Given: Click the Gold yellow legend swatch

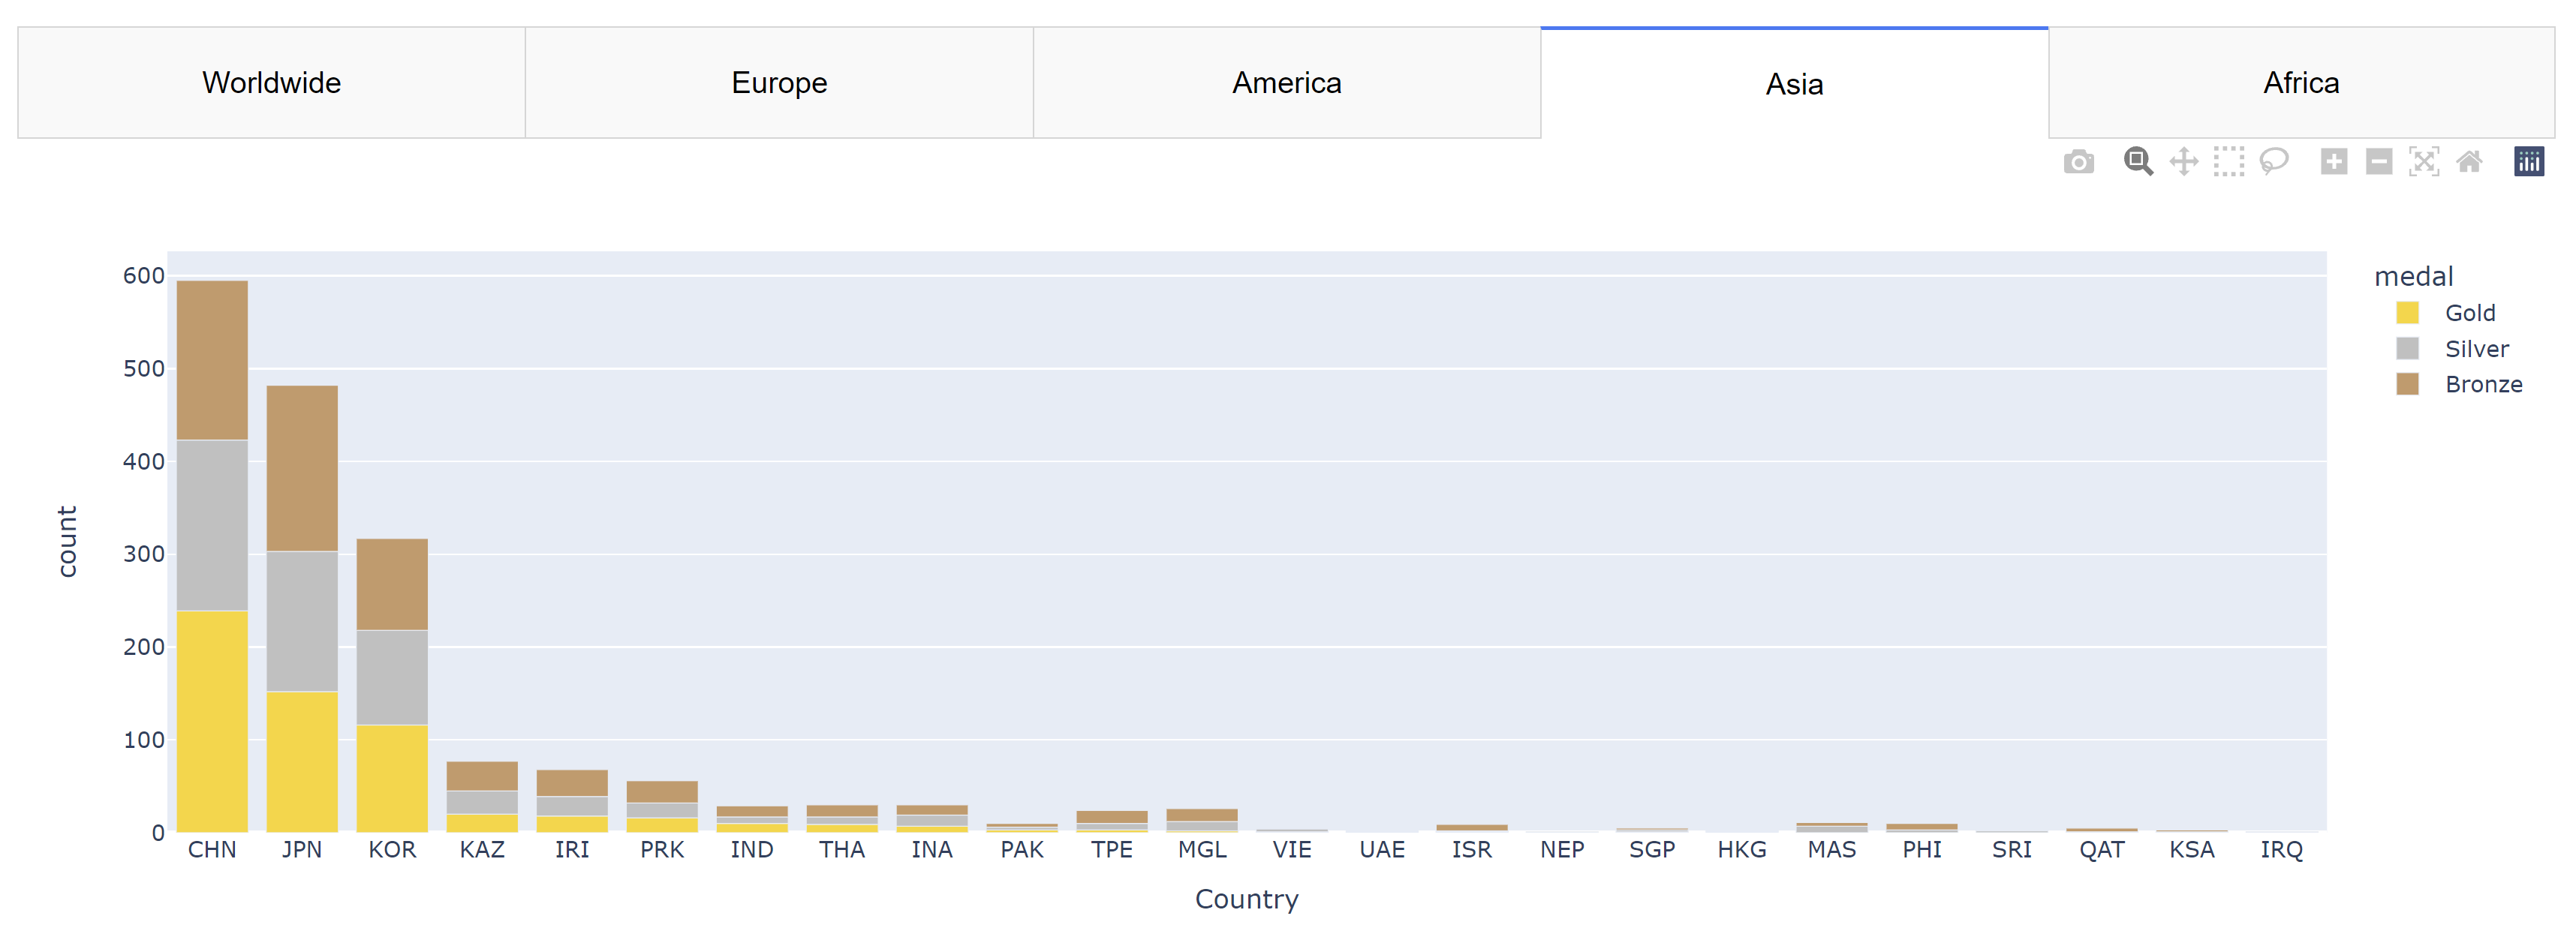Looking at the screenshot, I should 2407,313.
